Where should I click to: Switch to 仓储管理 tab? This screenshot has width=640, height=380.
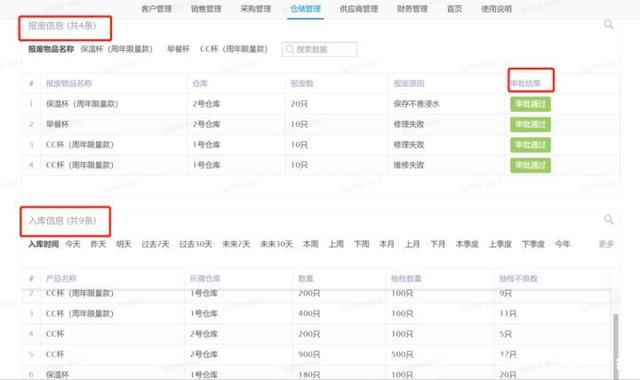click(x=305, y=9)
